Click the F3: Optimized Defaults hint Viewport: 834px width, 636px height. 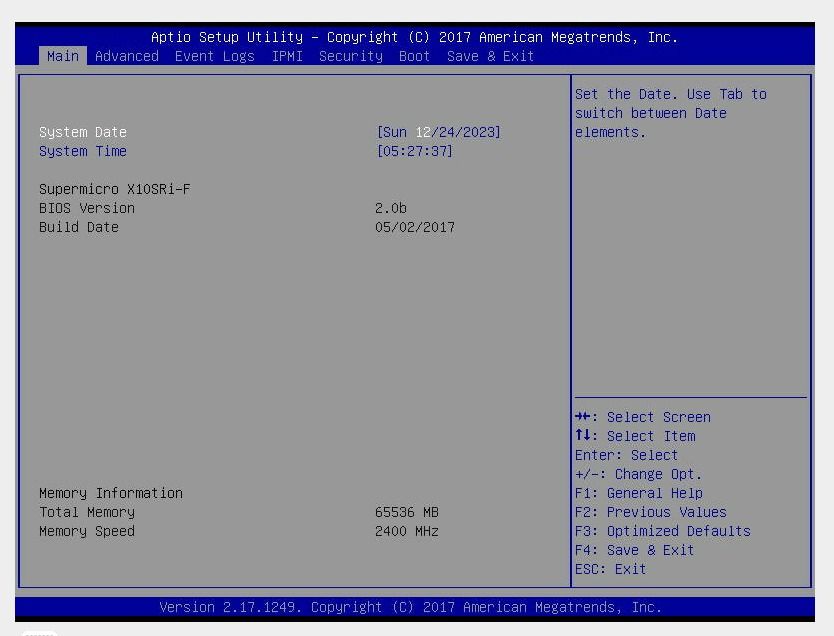tap(663, 531)
